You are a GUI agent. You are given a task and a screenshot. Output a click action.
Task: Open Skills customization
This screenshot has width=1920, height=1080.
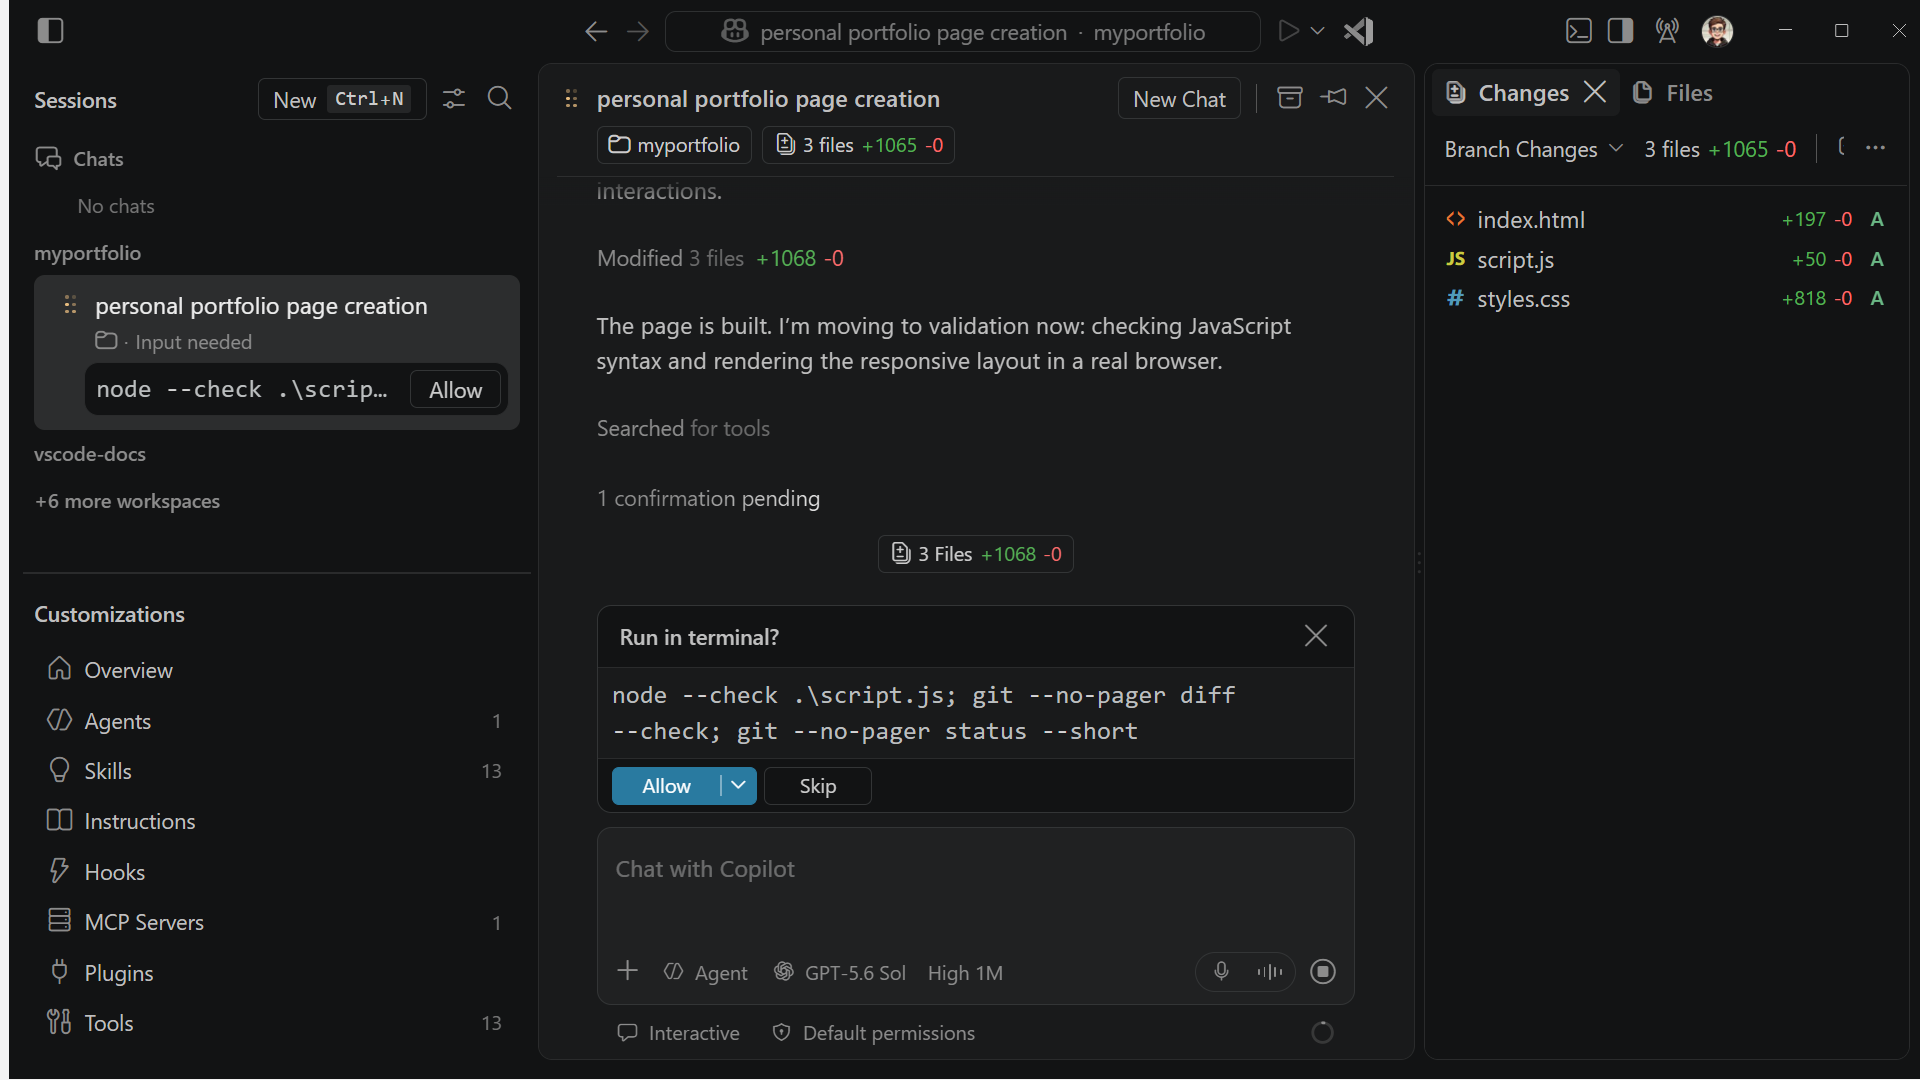point(276,770)
